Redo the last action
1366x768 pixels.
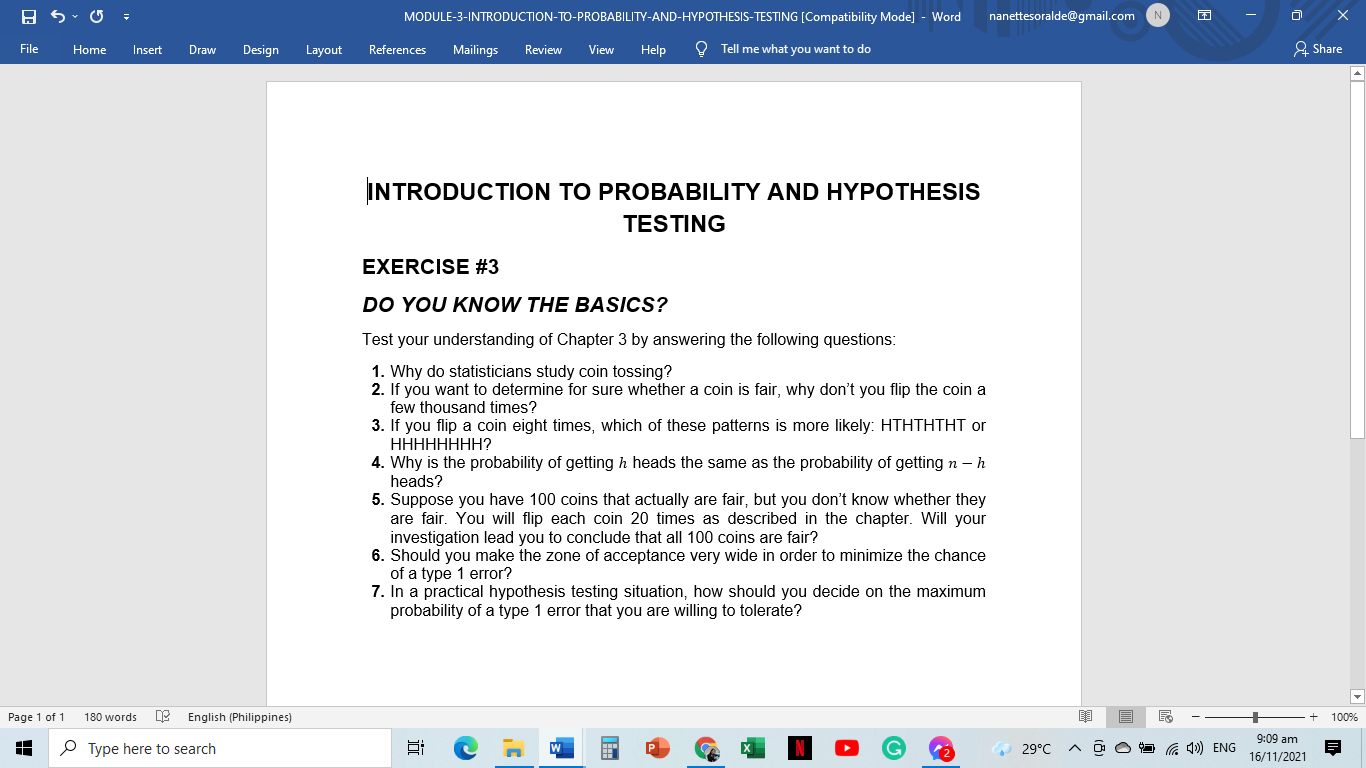coord(95,15)
